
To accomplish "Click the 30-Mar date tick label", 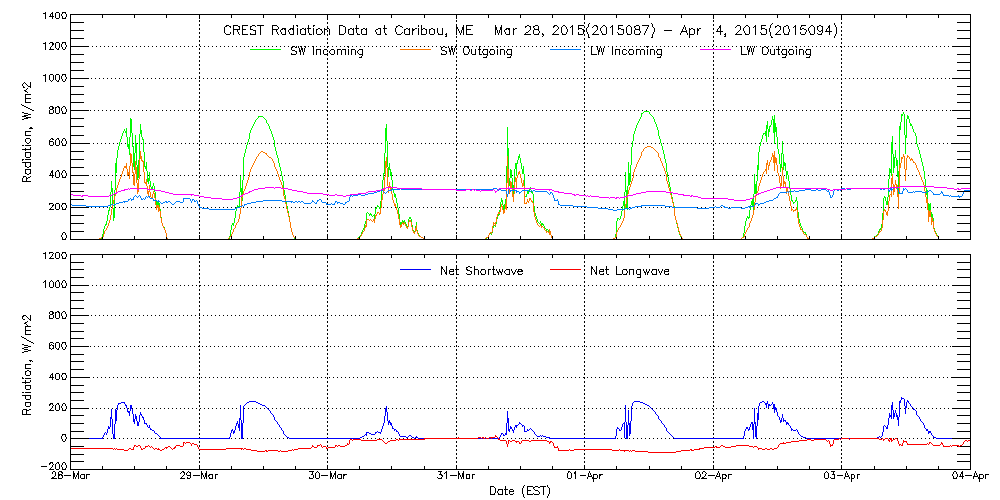I will pyautogui.click(x=328, y=477).
